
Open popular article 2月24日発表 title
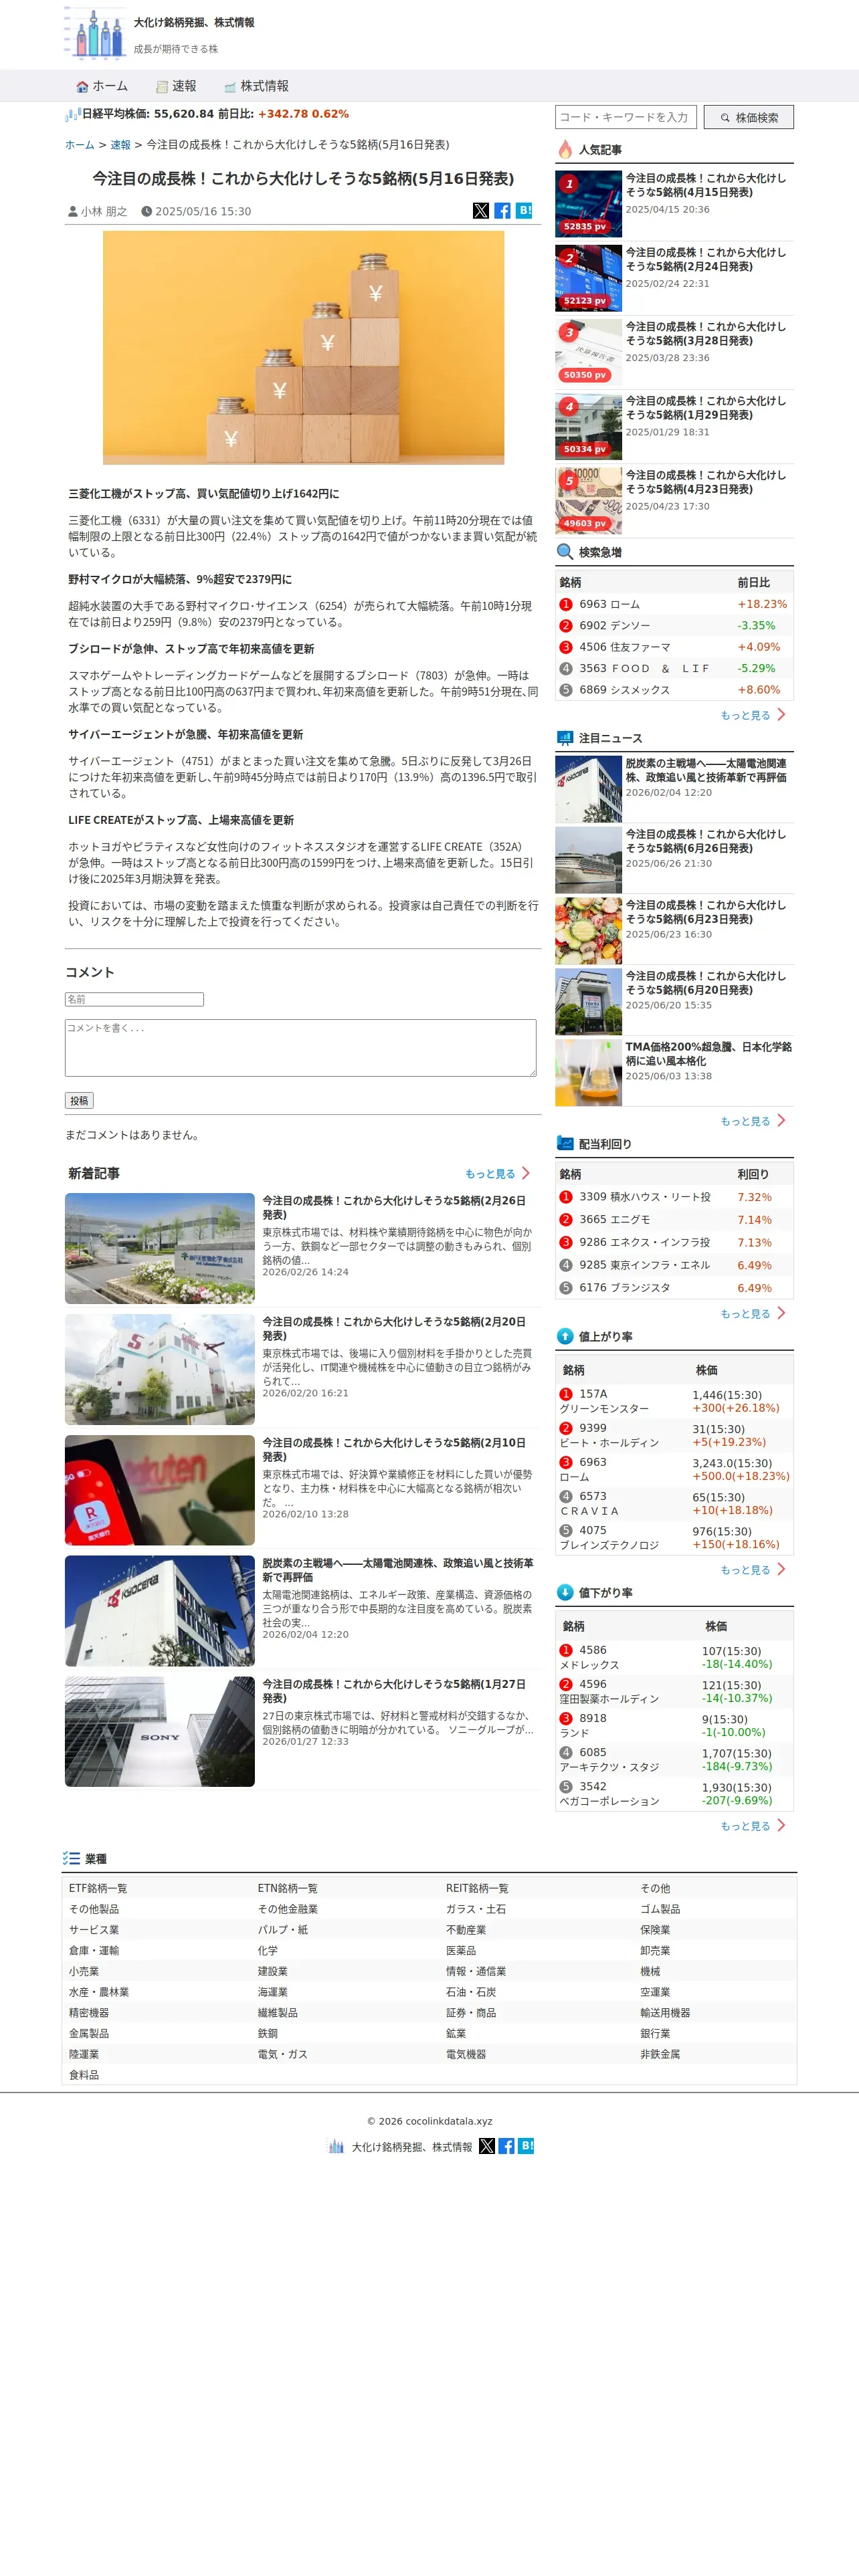tap(705, 260)
